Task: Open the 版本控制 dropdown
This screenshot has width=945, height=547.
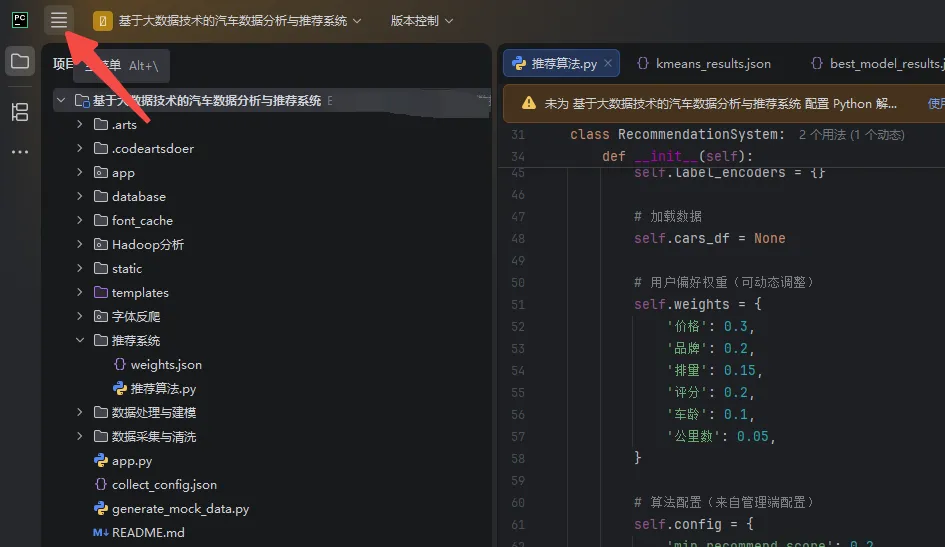Action: [x=421, y=21]
